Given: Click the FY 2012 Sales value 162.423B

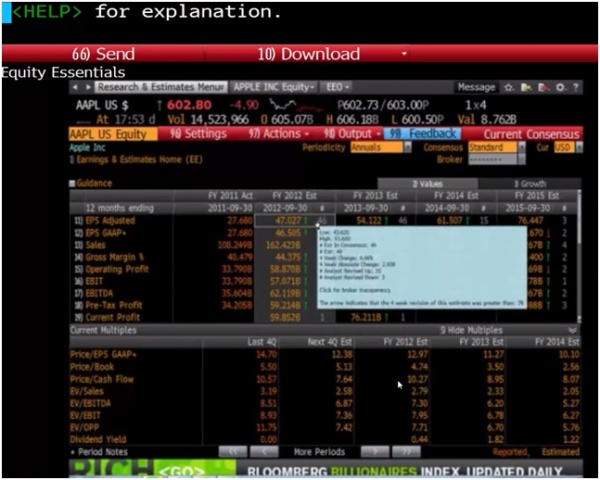Looking at the screenshot, I should pos(283,245).
